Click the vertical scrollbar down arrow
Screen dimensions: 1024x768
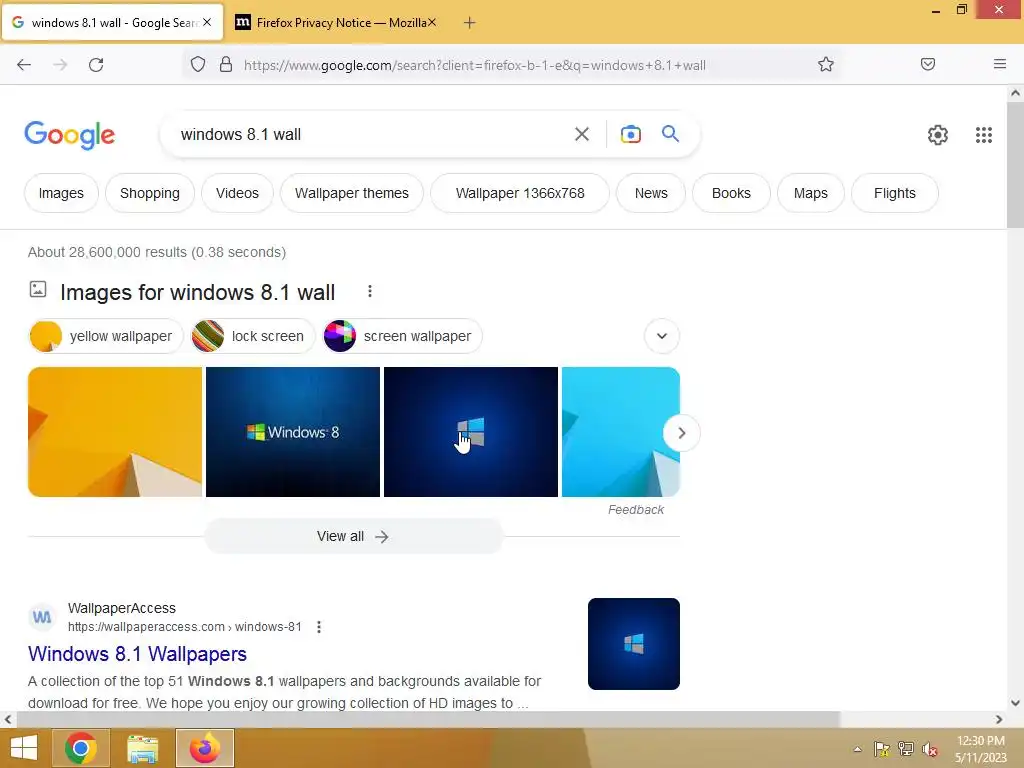pyautogui.click(x=1015, y=703)
